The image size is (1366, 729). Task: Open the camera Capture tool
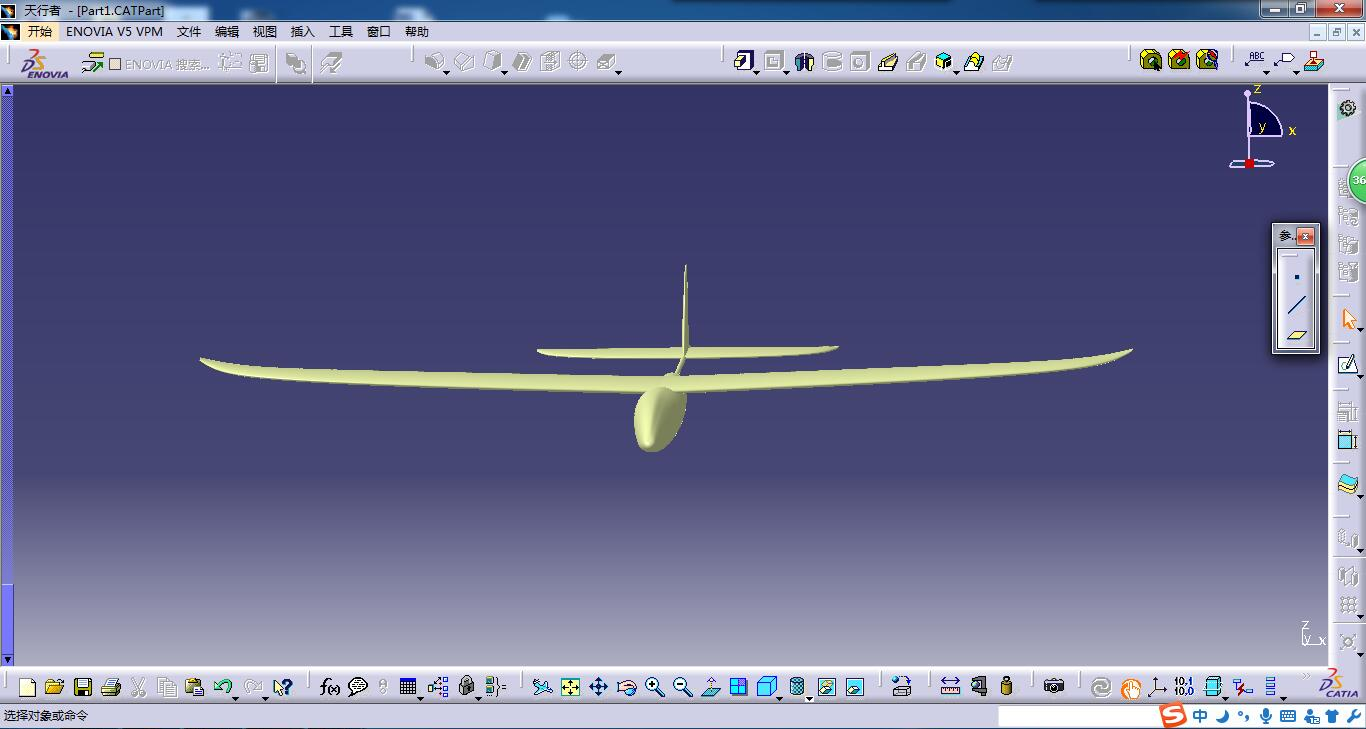(x=1054, y=686)
